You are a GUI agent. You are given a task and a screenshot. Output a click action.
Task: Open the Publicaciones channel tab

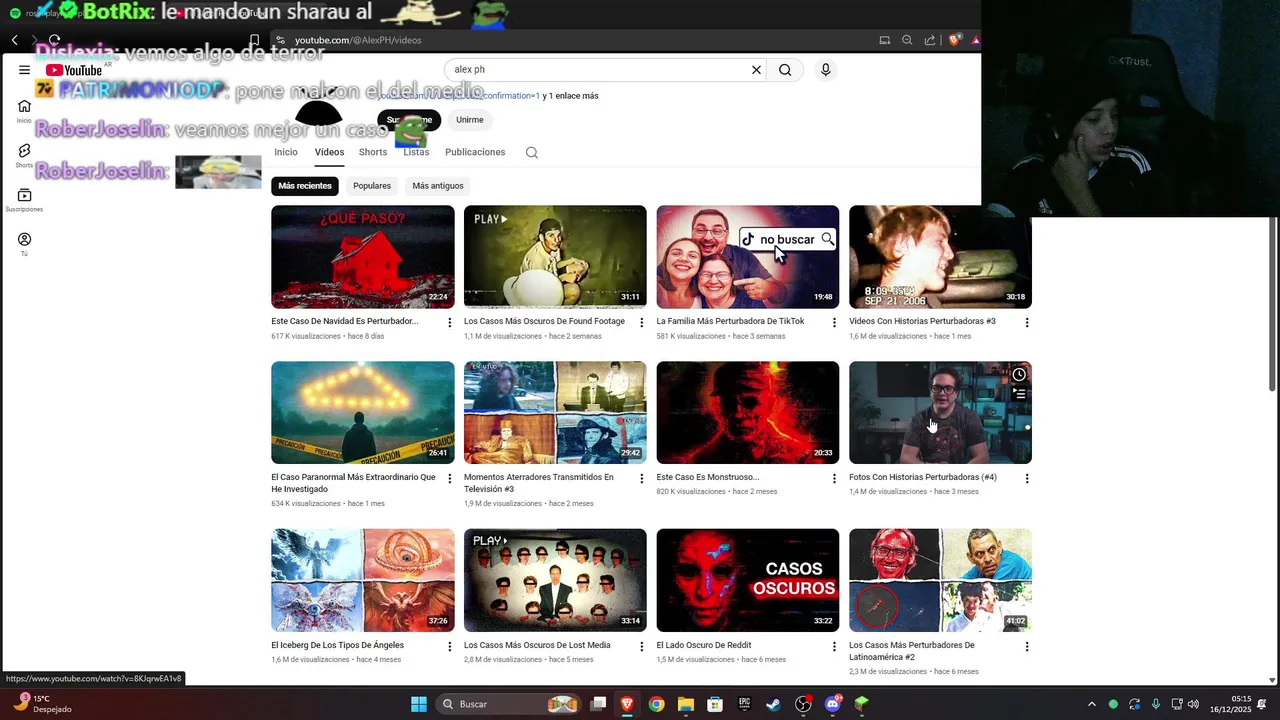pyautogui.click(x=475, y=152)
